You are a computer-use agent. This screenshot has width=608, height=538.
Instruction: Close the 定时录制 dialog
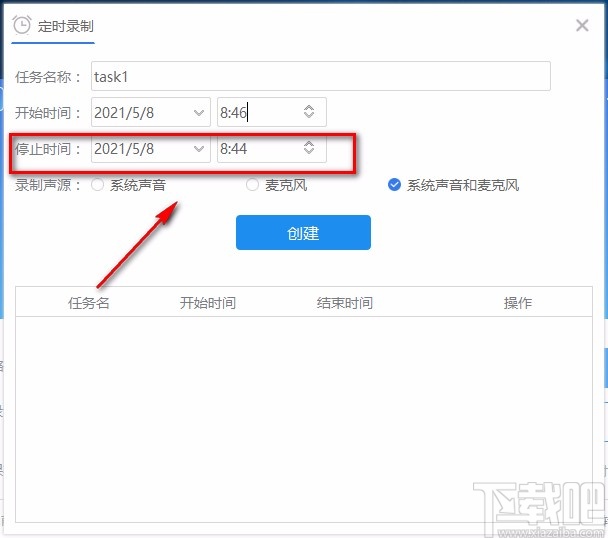pos(582,26)
